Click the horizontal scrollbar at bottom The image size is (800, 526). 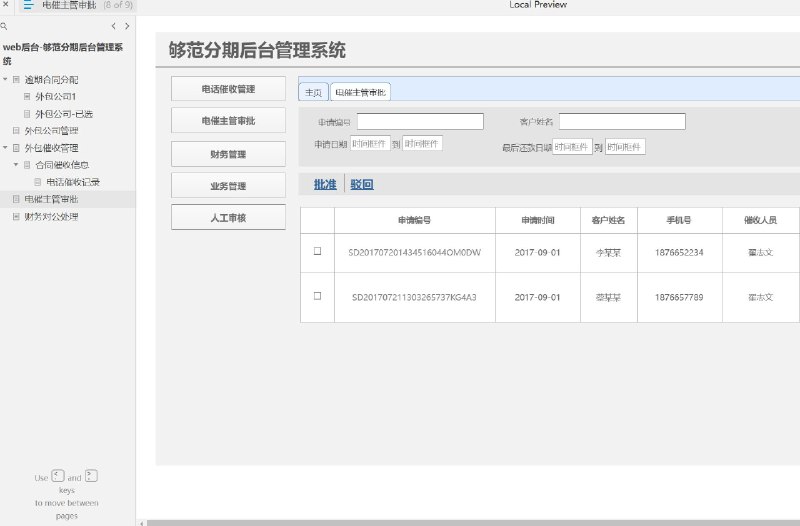coord(473,523)
